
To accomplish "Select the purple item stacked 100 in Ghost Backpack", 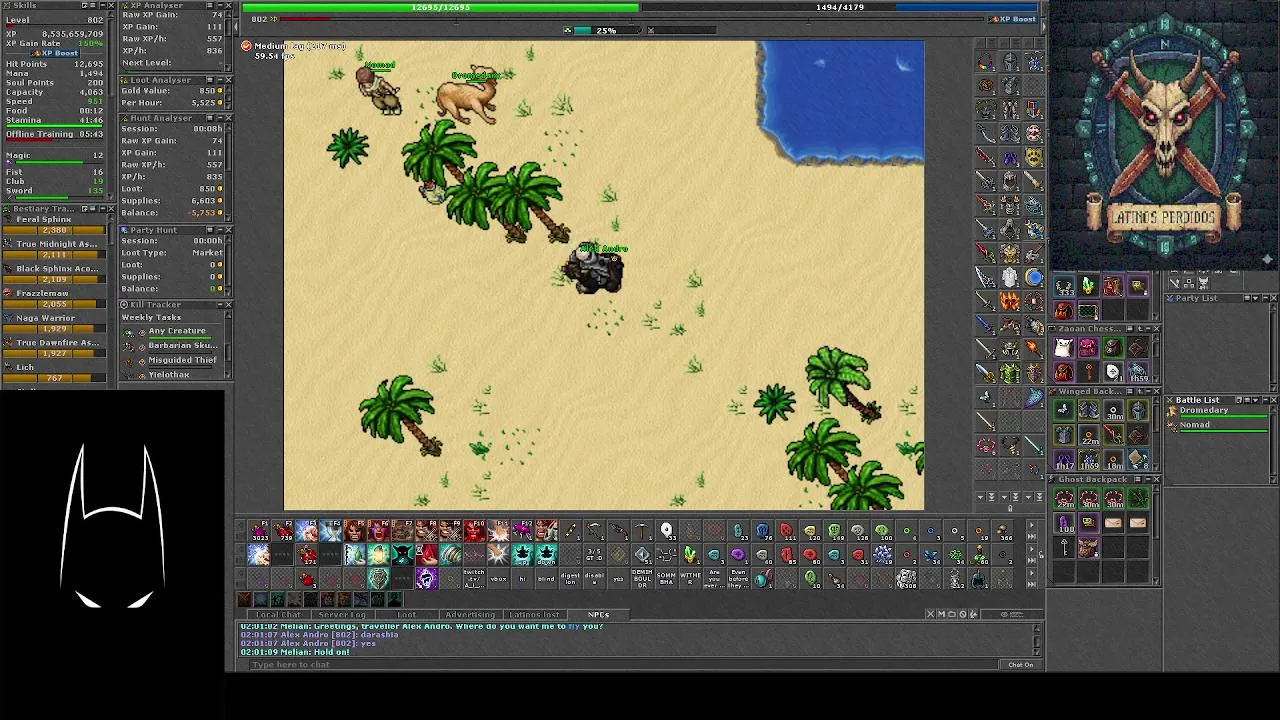I will pos(1063,522).
